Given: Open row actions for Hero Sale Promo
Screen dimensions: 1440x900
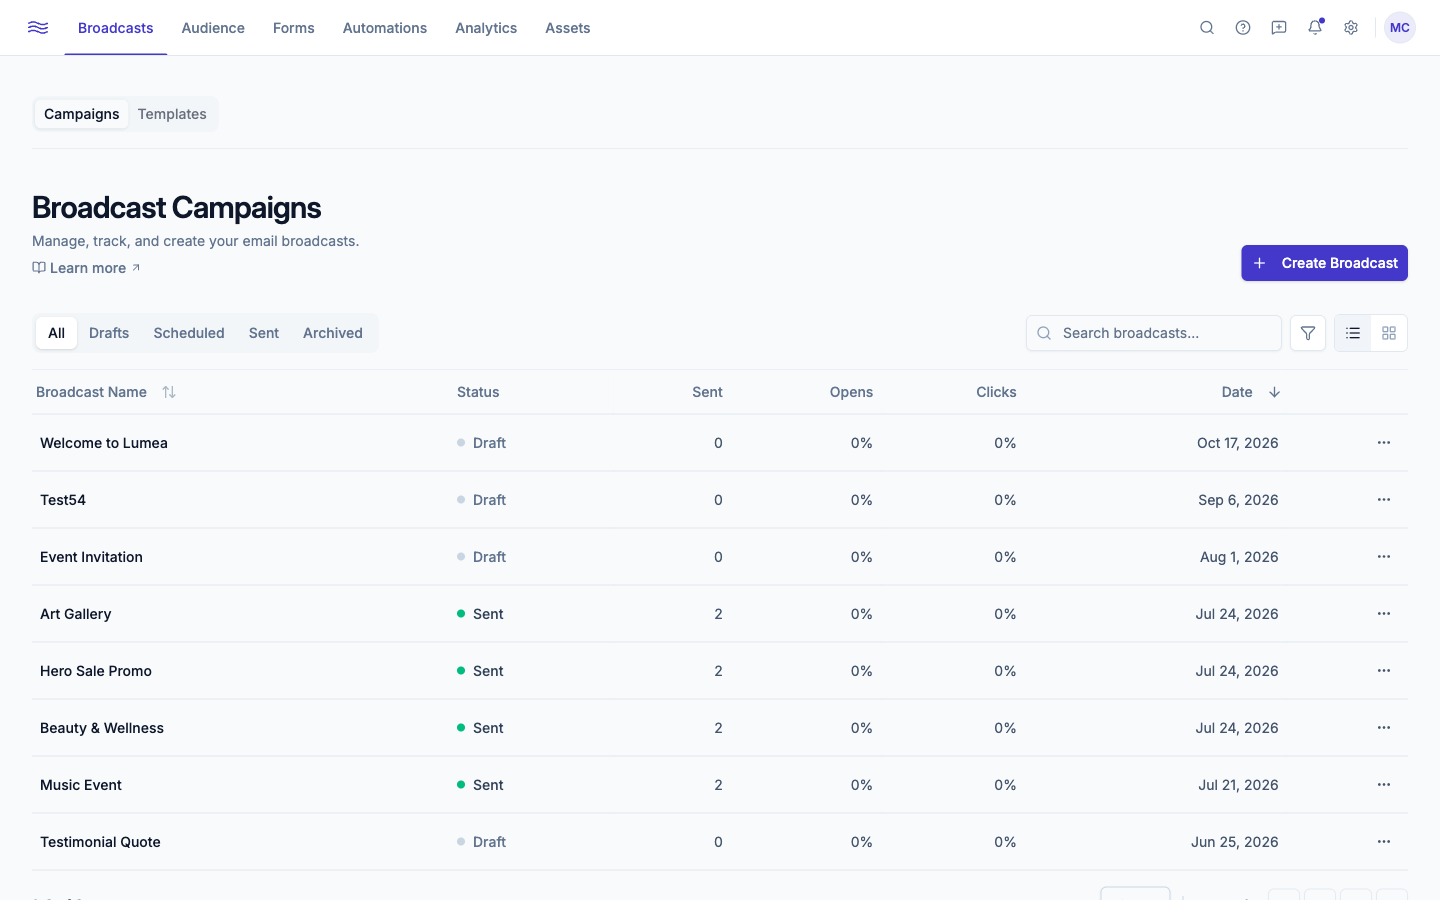Looking at the screenshot, I should point(1384,671).
